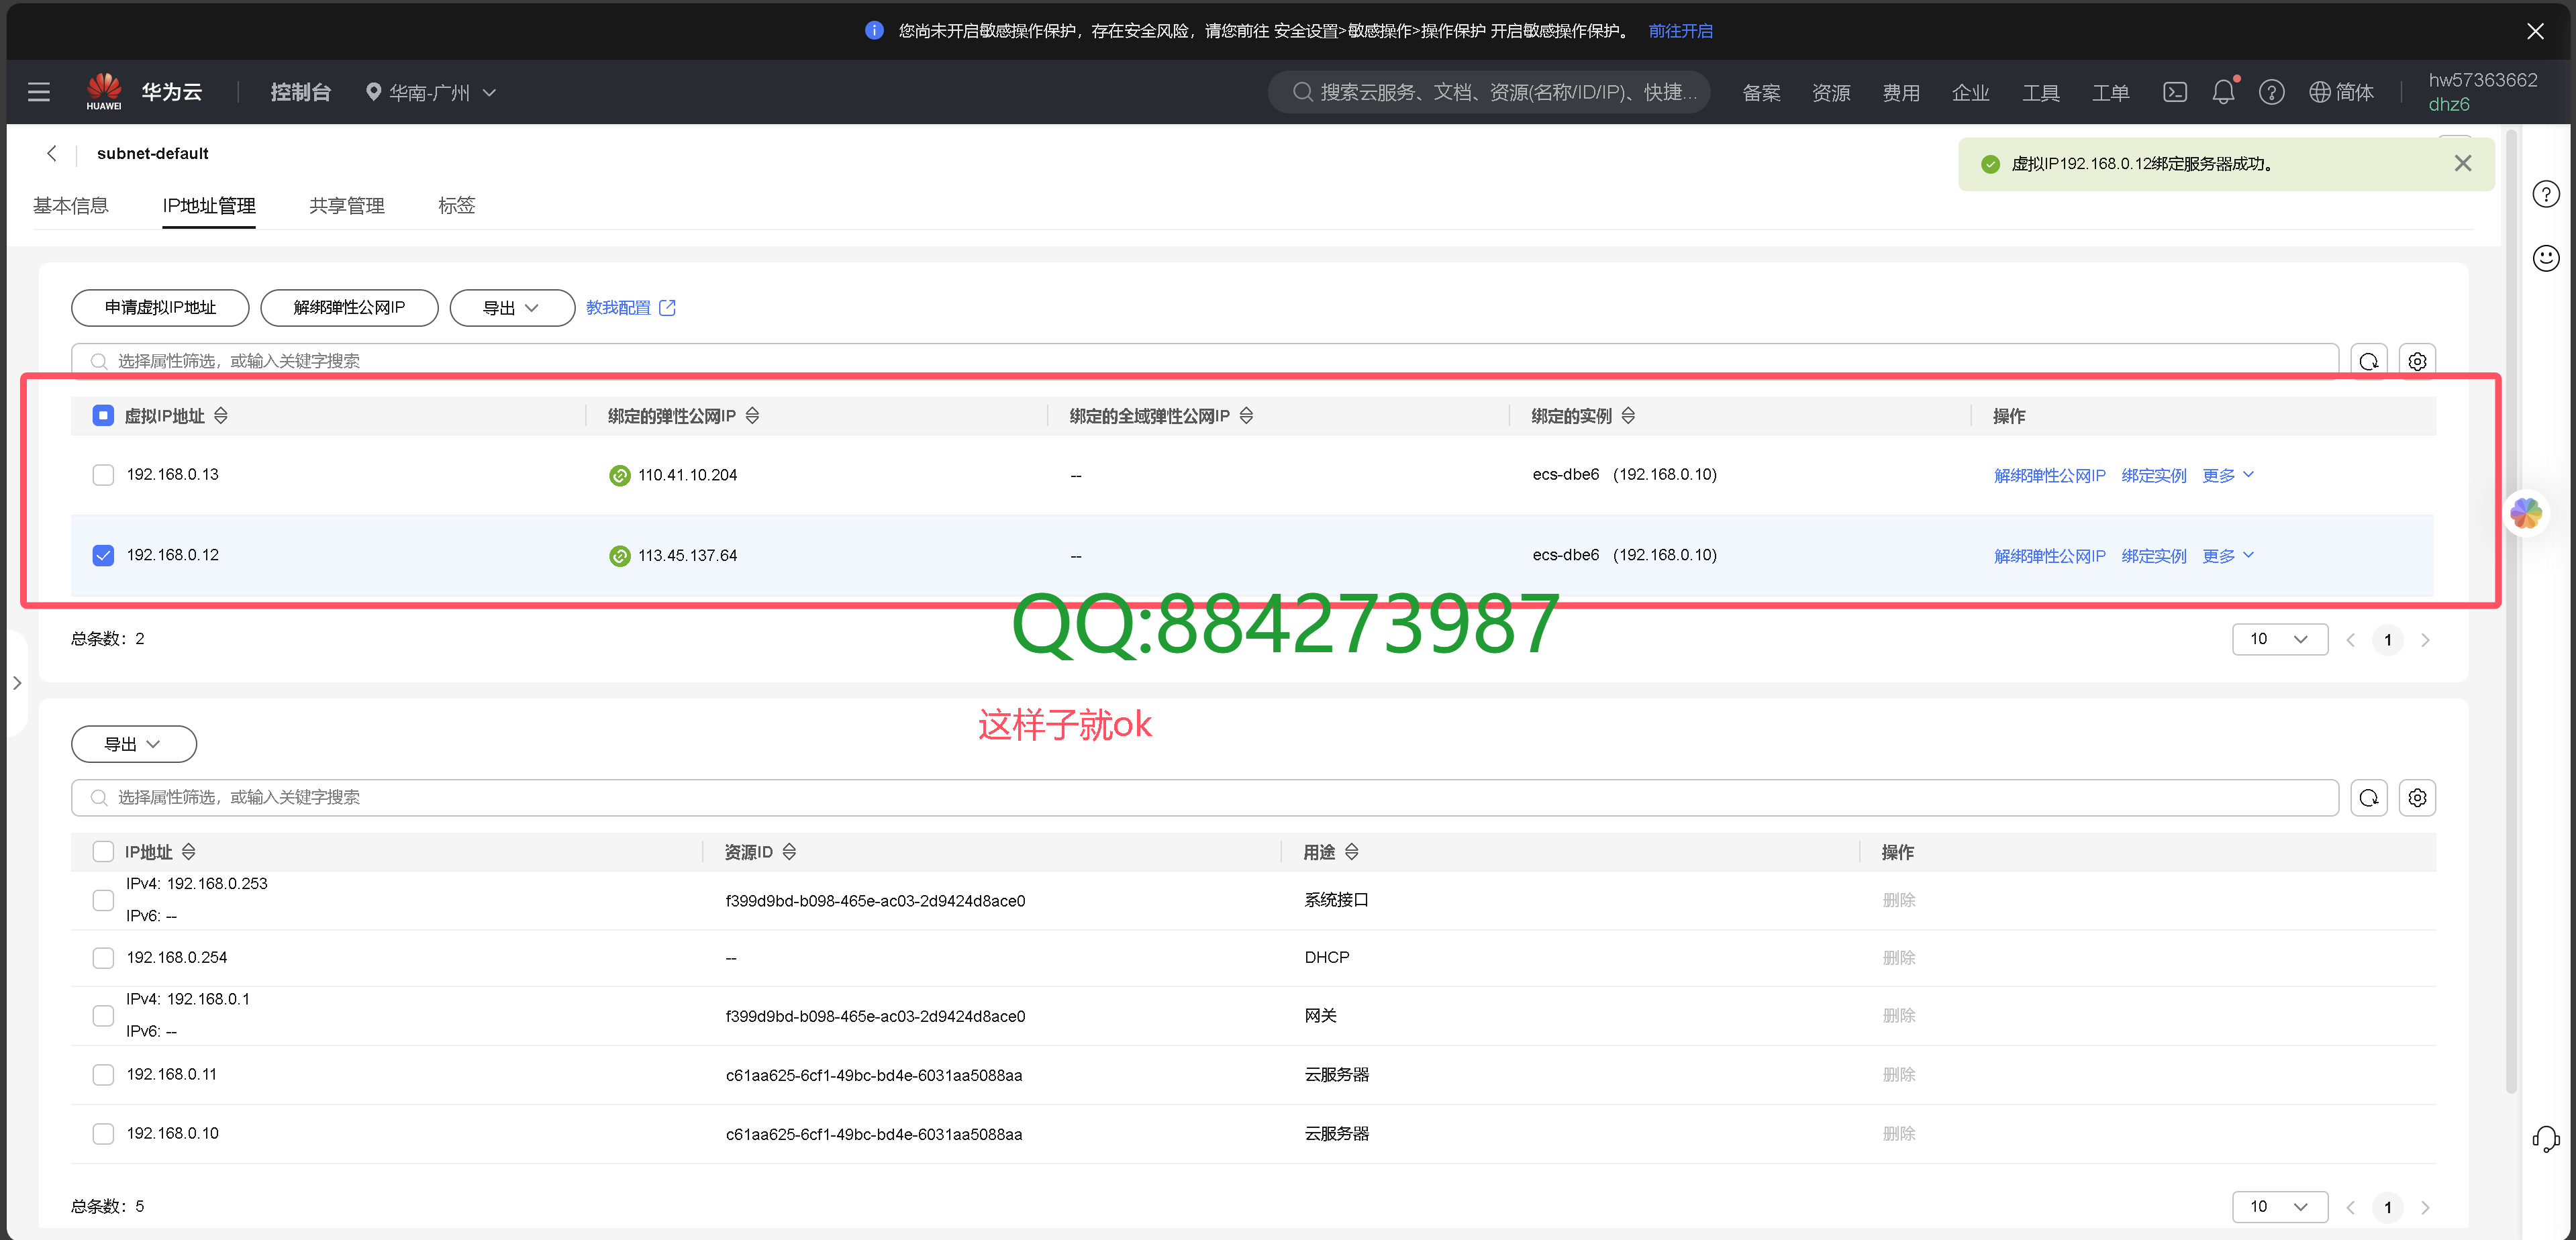Screen dimensions: 2576x1240
Task: Go back using the arrow beside subnet-default
Action: (52, 153)
